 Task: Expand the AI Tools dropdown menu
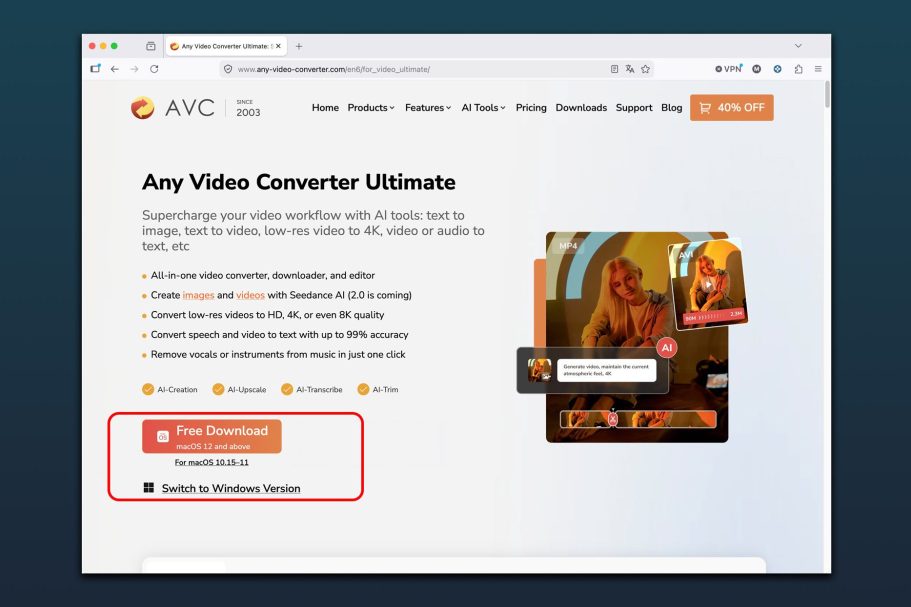pyautogui.click(x=483, y=107)
